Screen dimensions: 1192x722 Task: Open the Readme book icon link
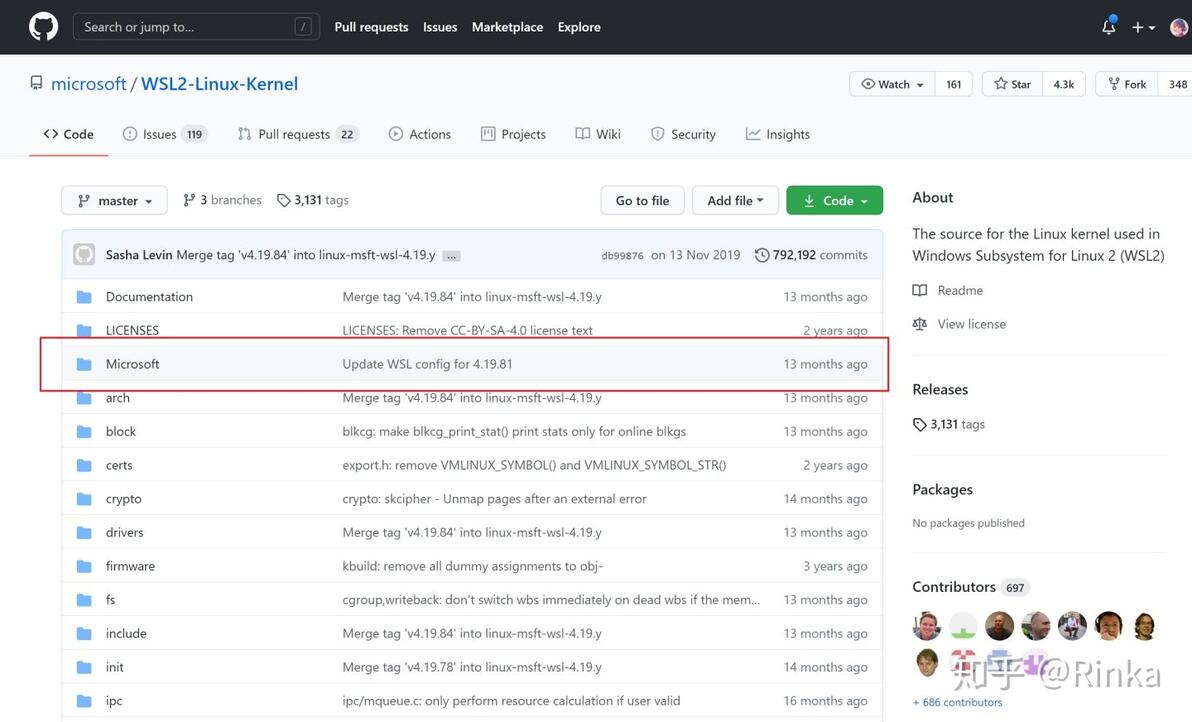[x=920, y=290]
